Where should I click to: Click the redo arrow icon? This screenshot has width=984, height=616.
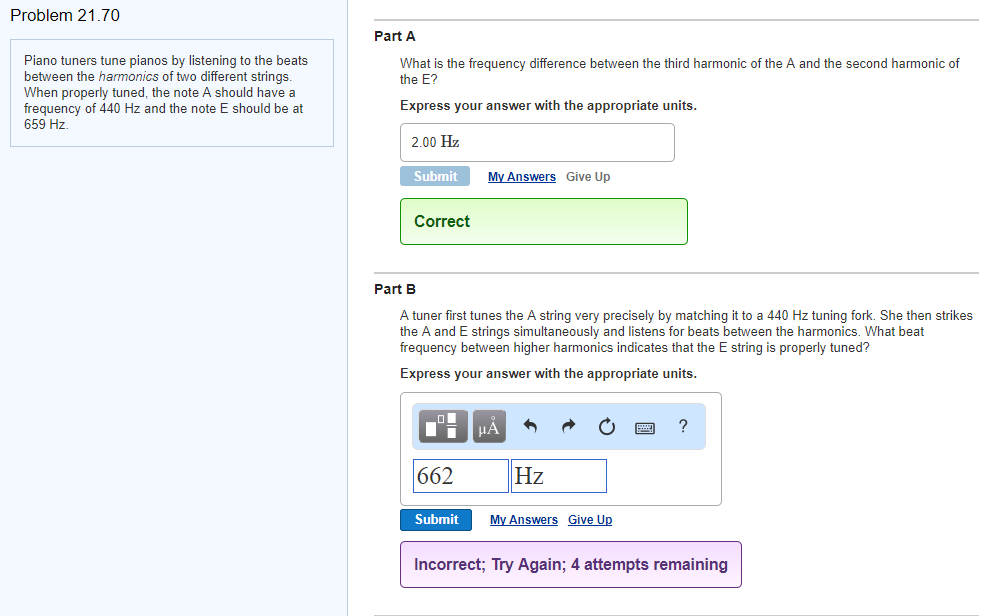click(568, 426)
